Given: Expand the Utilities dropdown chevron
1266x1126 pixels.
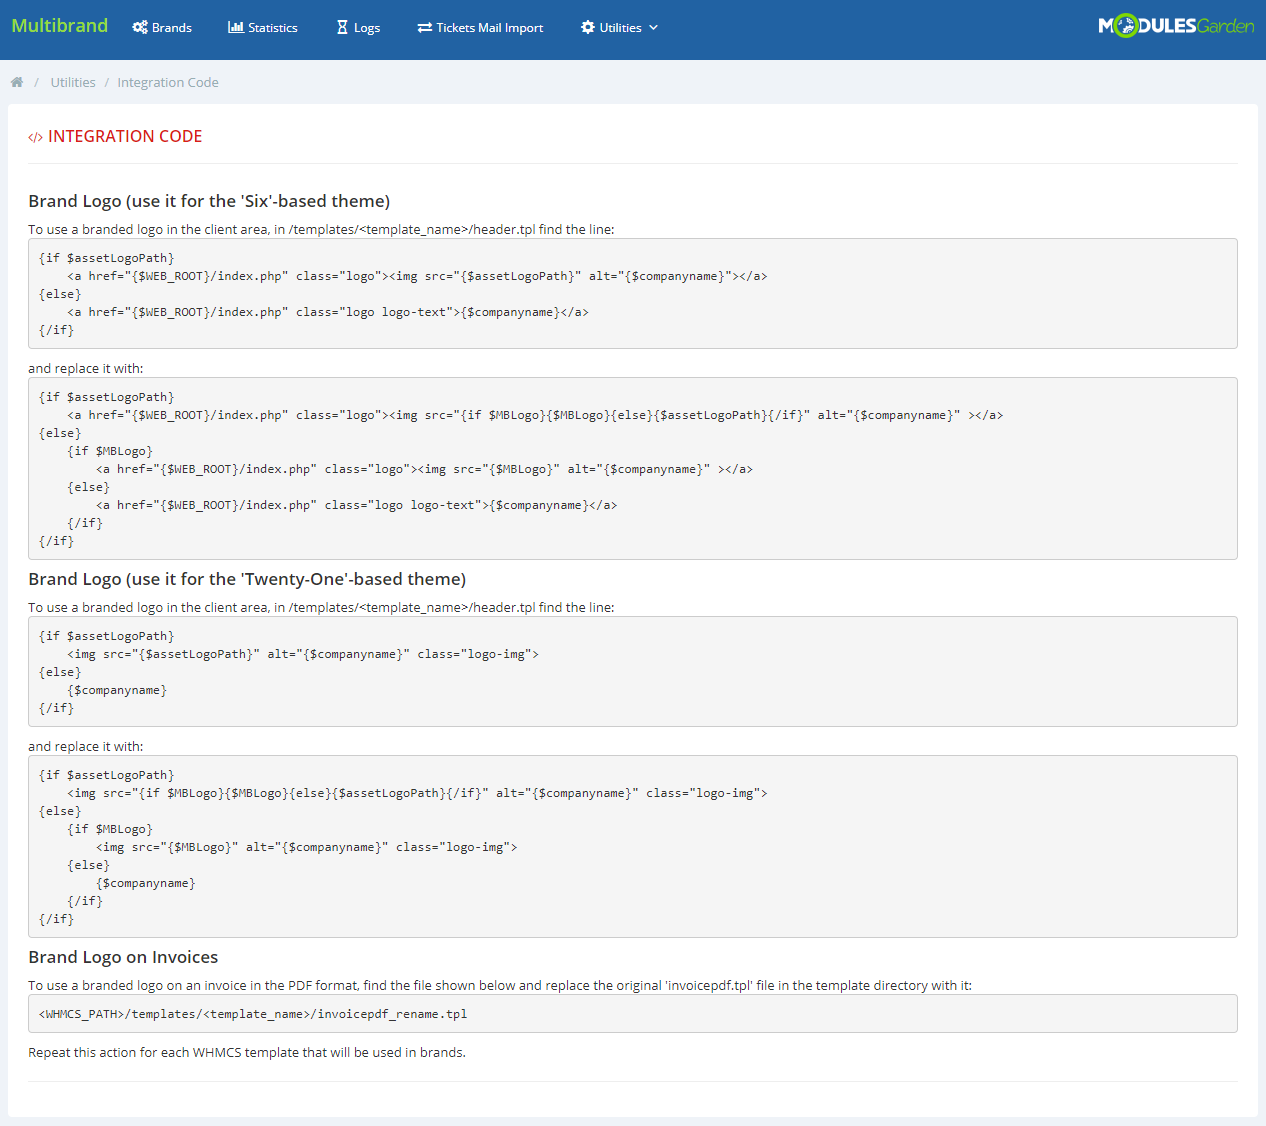Looking at the screenshot, I should point(654,28).
